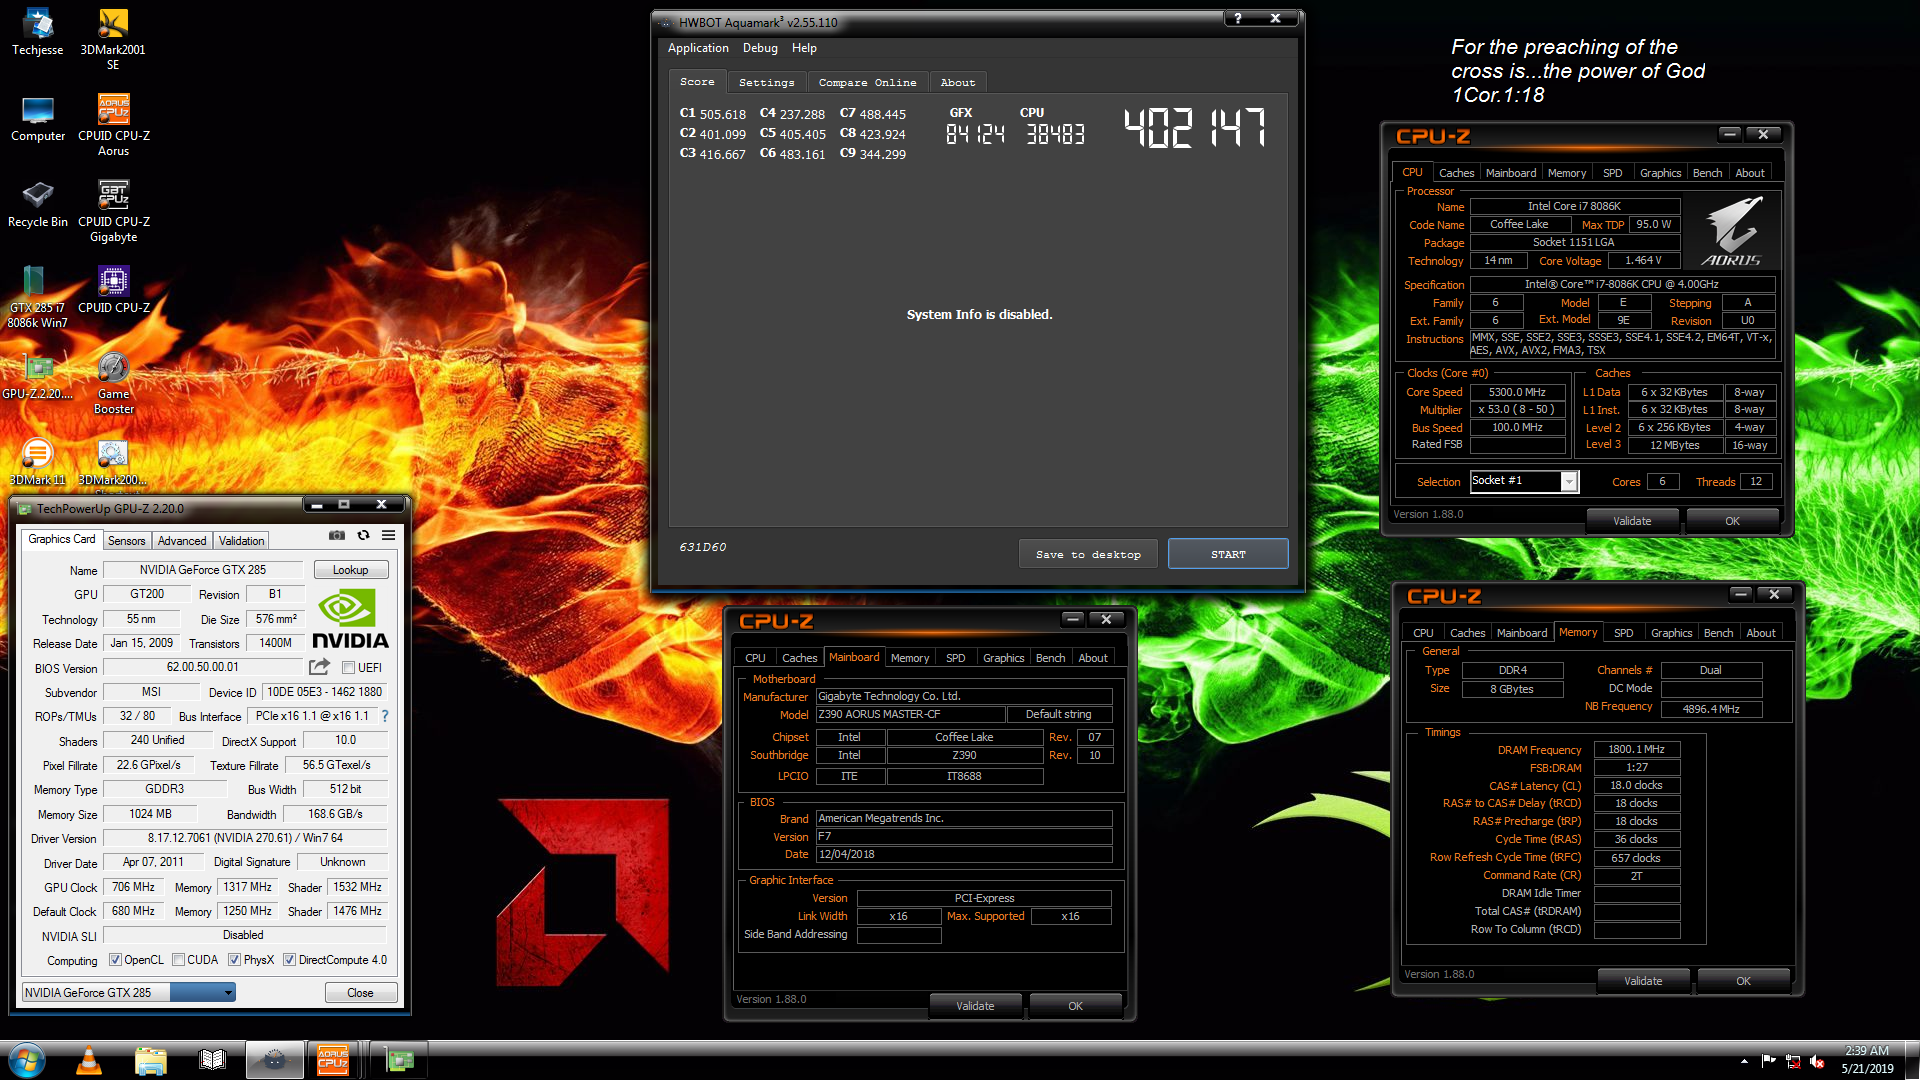Open the GPU-Z hamburger menu icon

(x=389, y=535)
